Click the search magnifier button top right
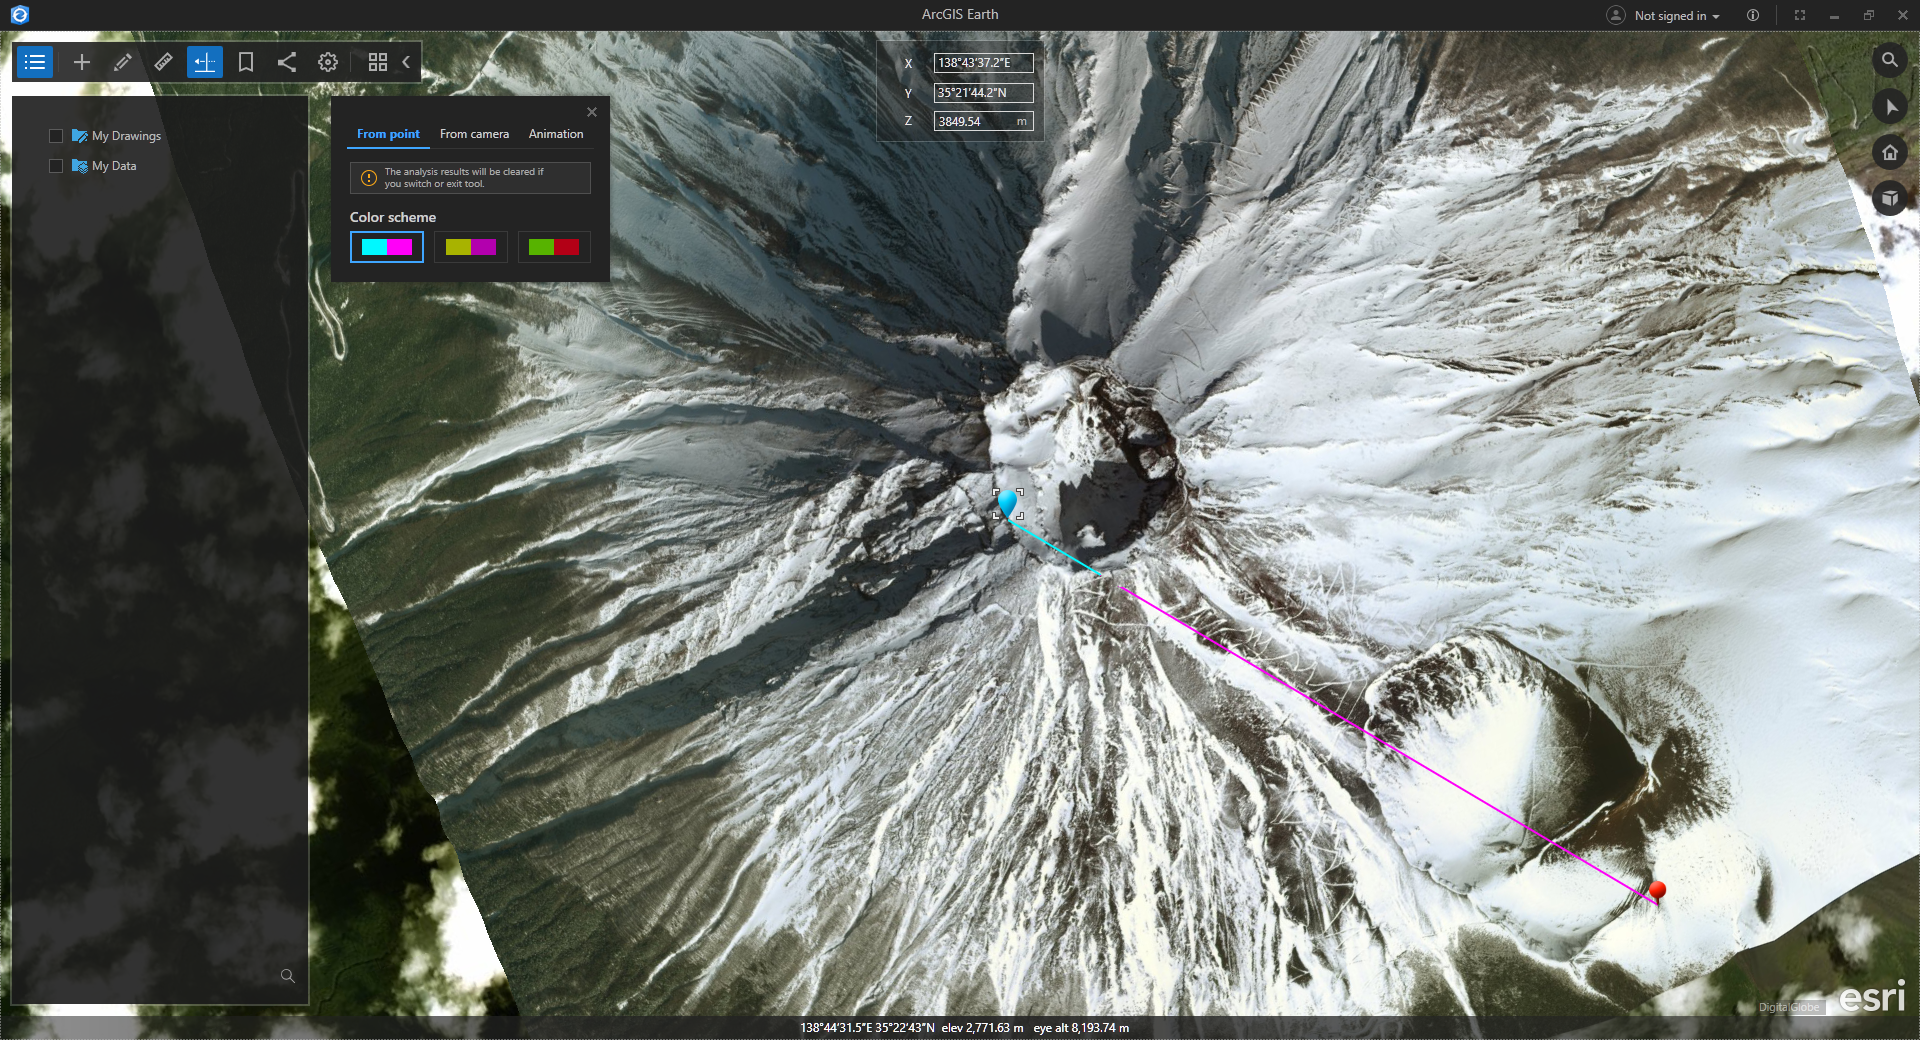Screen dimensions: 1920x1040 pyautogui.click(x=1889, y=60)
